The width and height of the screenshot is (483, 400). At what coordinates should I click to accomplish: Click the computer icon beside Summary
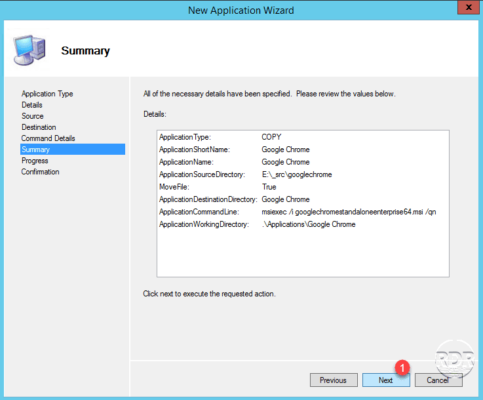[x=29, y=50]
